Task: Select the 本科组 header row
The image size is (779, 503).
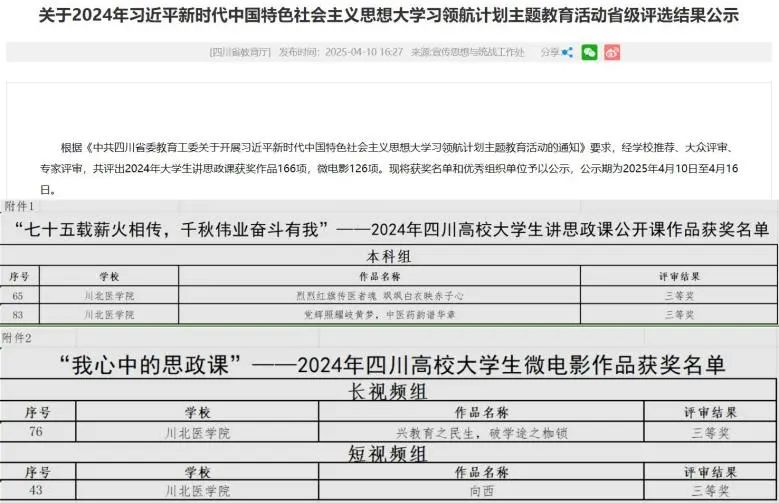Action: click(389, 255)
